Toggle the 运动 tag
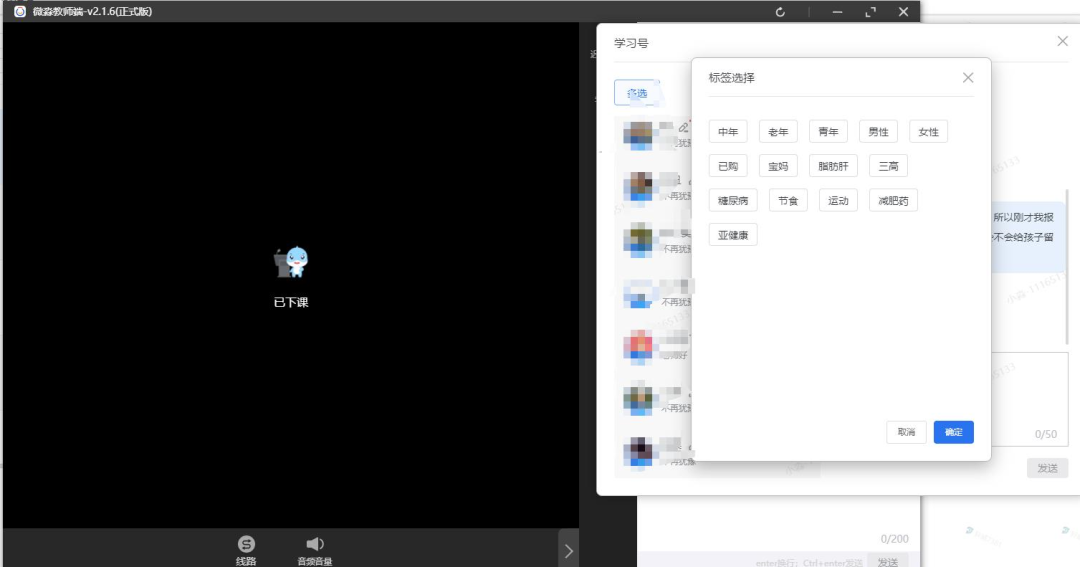 pyautogui.click(x=838, y=200)
